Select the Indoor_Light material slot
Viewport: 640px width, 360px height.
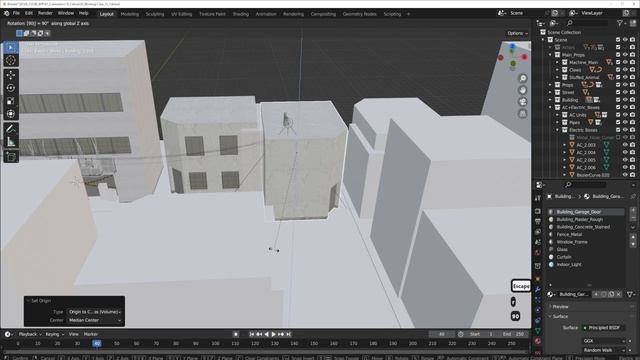click(x=586, y=264)
